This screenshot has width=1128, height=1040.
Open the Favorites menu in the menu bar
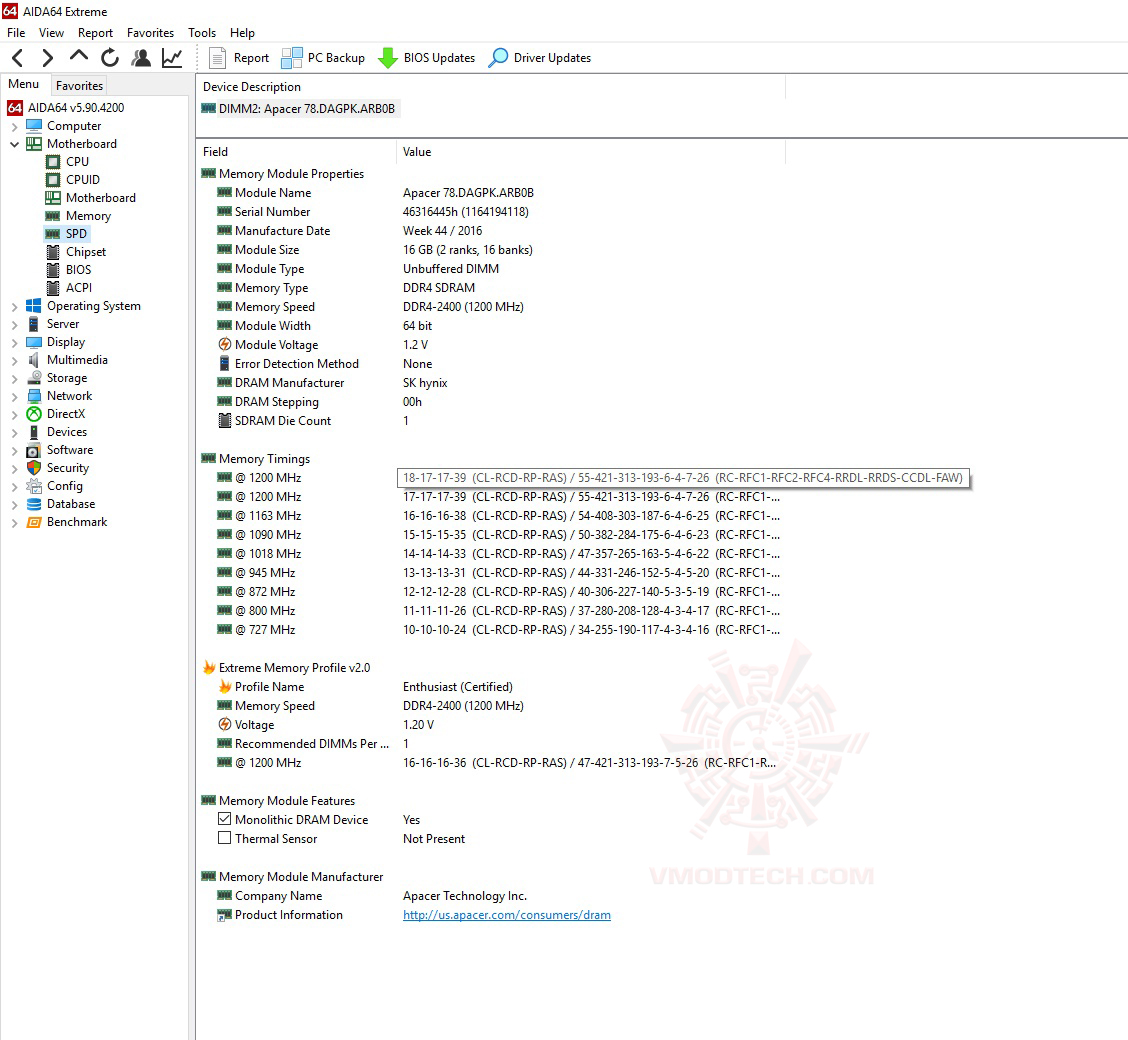pyautogui.click(x=150, y=32)
